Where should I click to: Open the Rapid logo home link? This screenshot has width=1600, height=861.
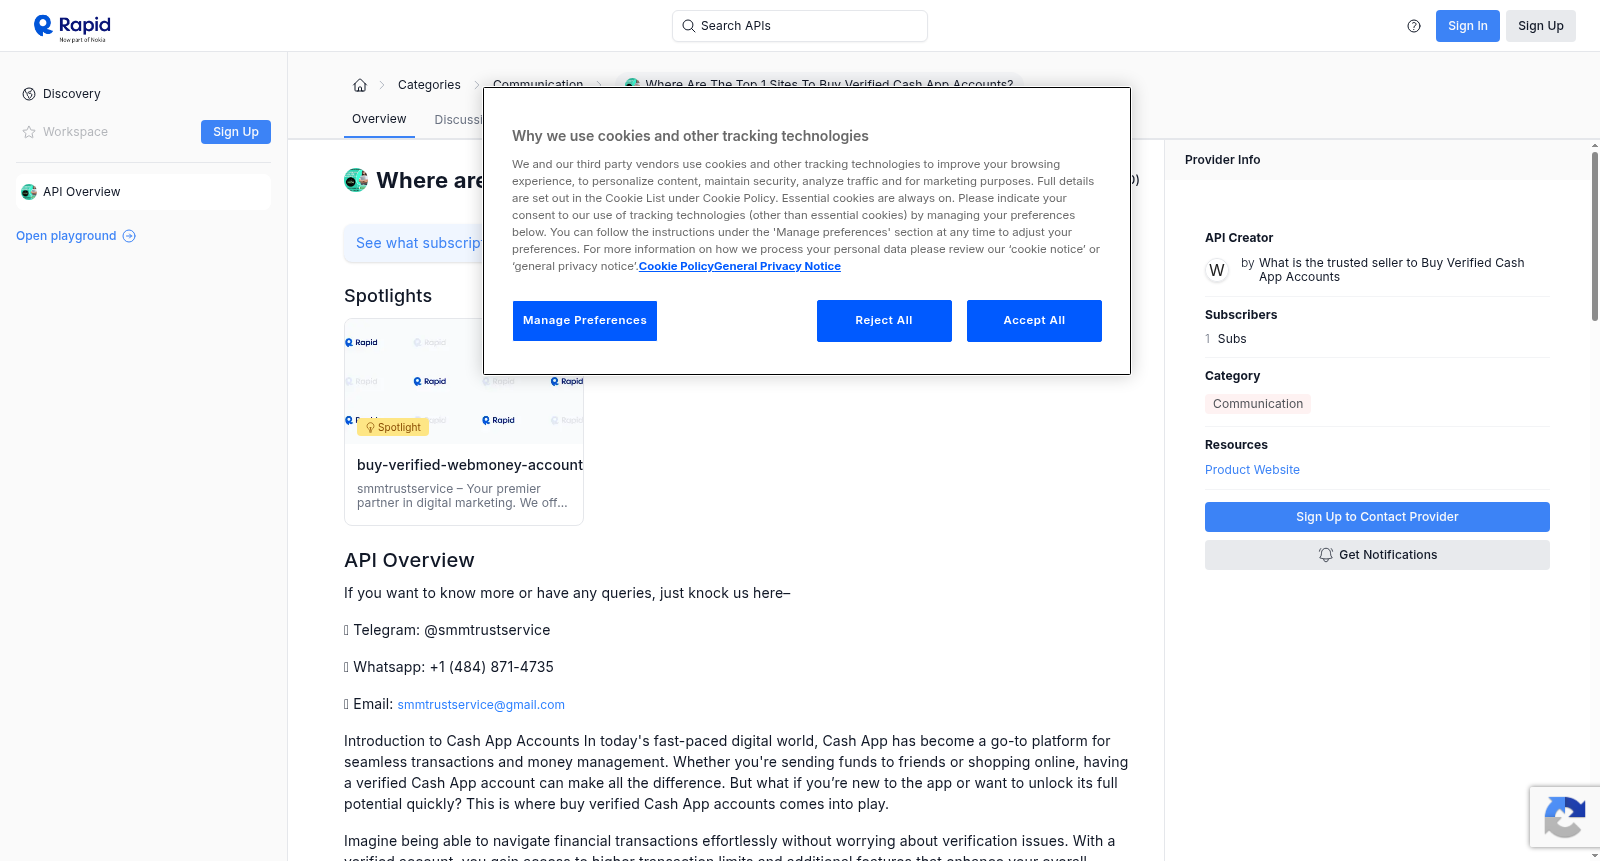72,27
